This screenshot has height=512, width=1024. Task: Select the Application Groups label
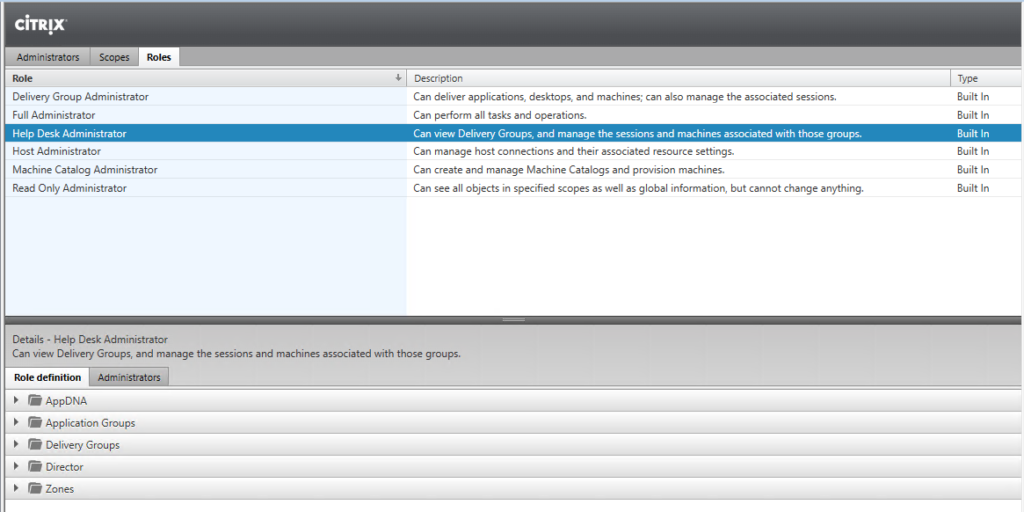click(x=90, y=423)
